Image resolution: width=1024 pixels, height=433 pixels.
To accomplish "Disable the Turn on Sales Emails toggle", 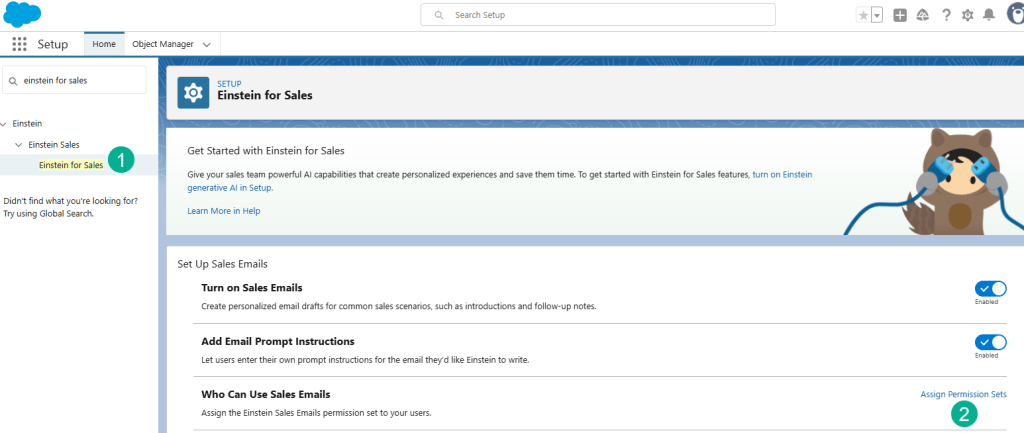I will 990,288.
